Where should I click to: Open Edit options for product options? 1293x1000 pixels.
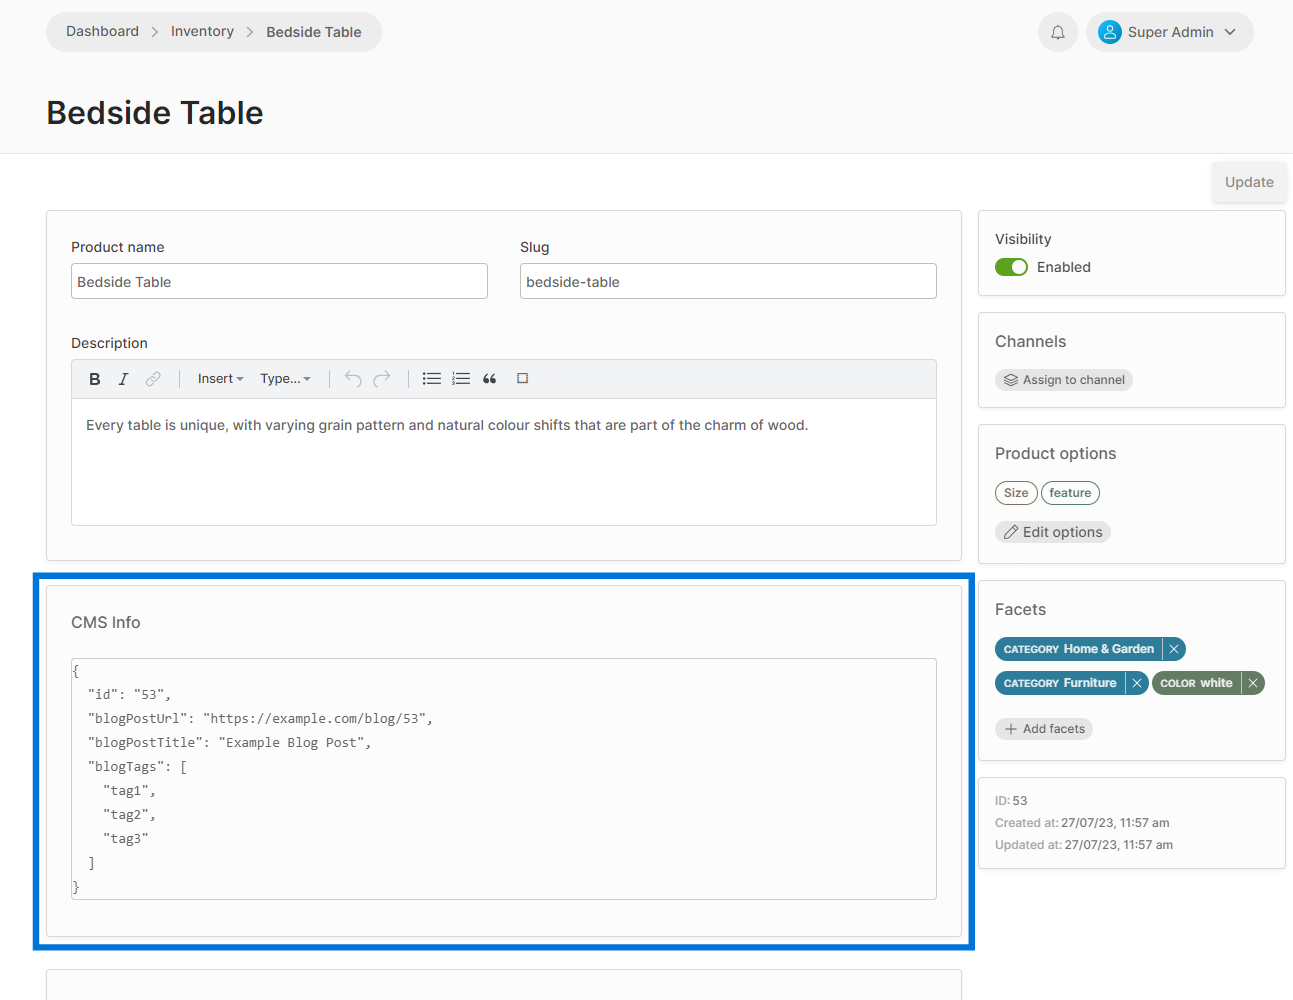[1052, 531]
